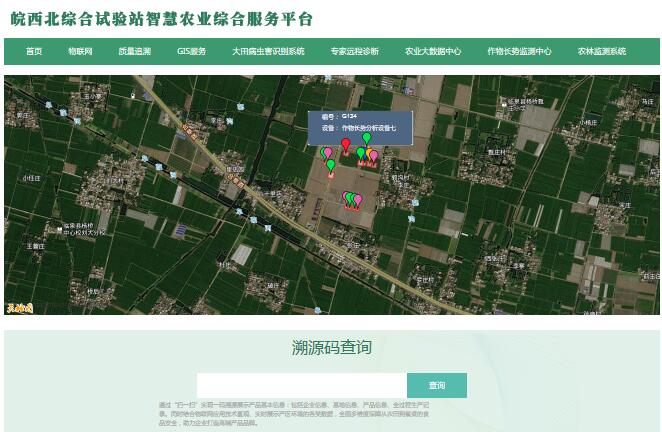This screenshot has width=662, height=432.
Task: Open 大田病虫害识别系统 from the navigation bar
Action: pyautogui.click(x=268, y=51)
